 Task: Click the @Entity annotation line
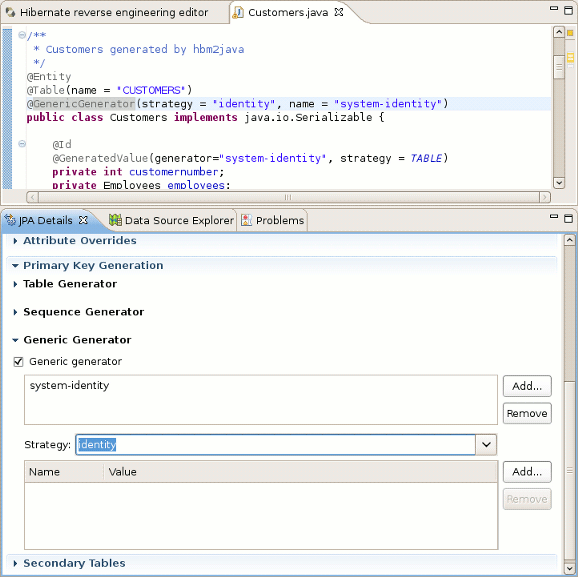[49, 77]
